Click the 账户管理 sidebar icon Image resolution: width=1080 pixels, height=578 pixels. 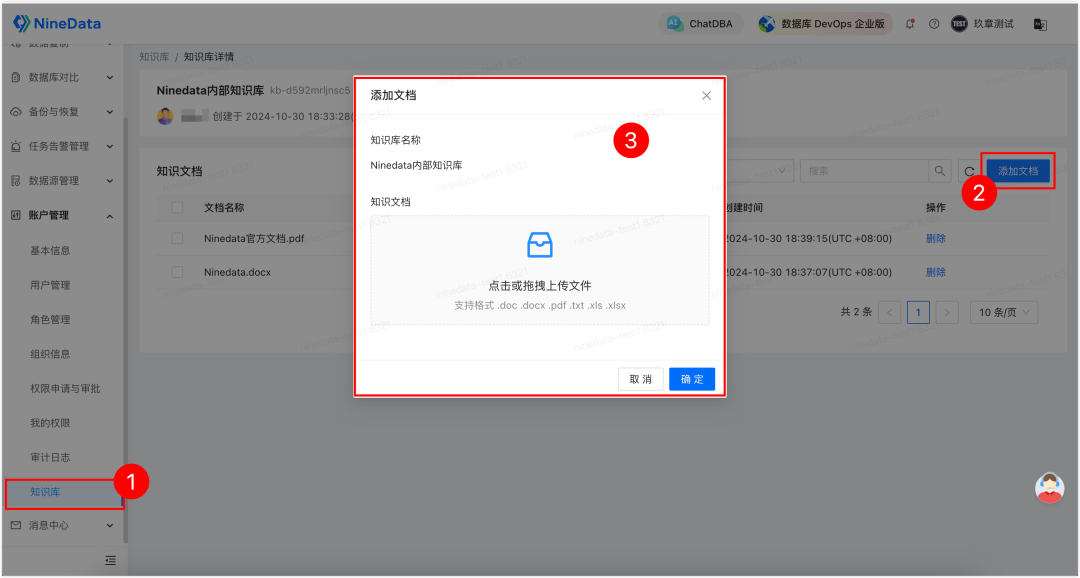(x=16, y=215)
